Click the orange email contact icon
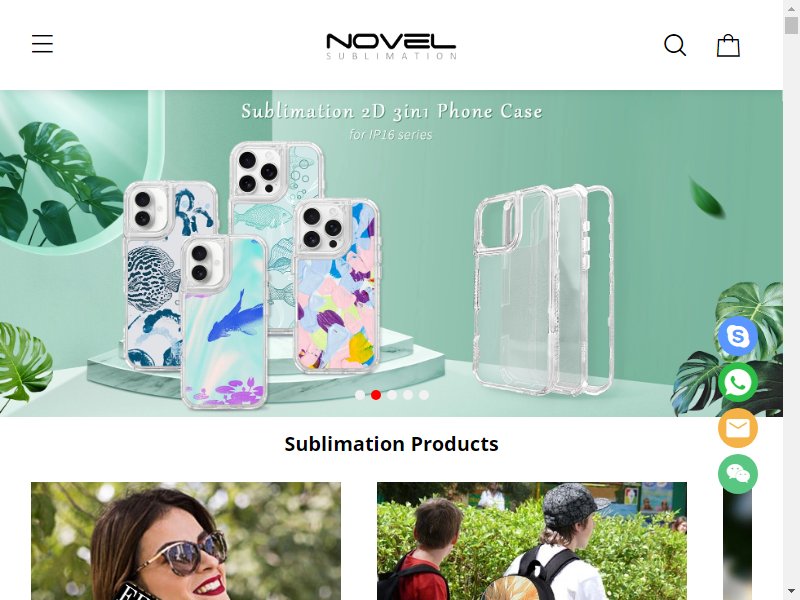Image resolution: width=800 pixels, height=600 pixels. click(x=738, y=428)
